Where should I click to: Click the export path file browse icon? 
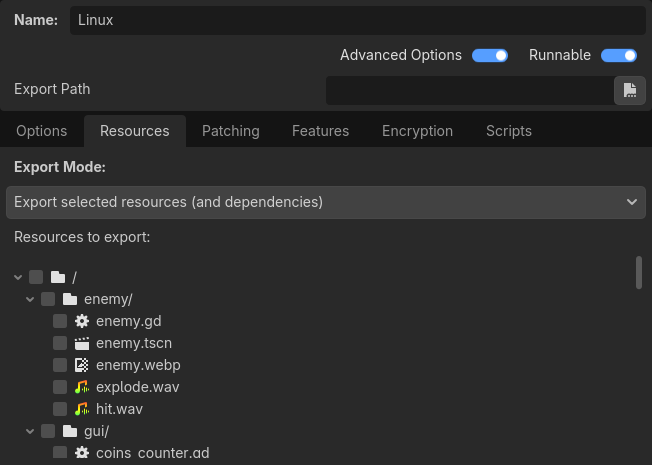click(x=629, y=90)
